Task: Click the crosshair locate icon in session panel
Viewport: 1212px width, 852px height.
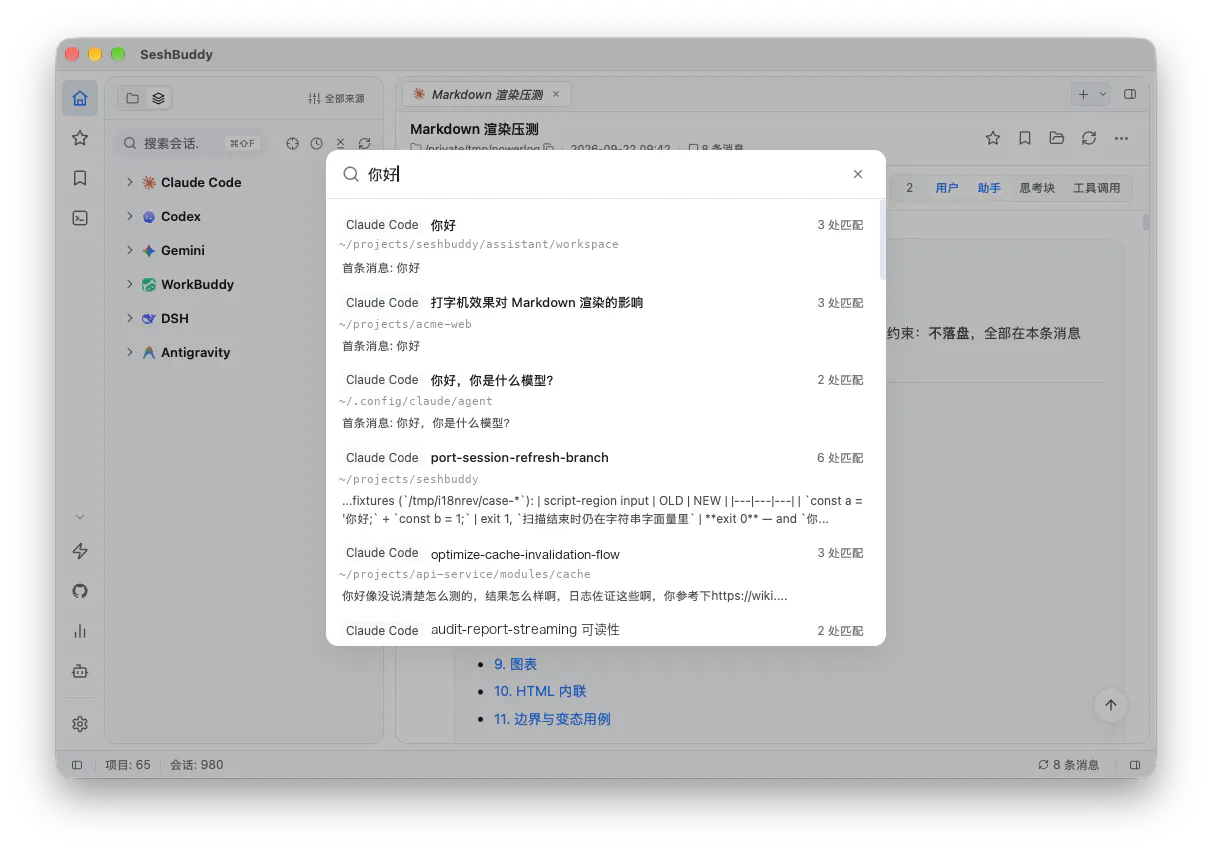Action: pos(292,143)
